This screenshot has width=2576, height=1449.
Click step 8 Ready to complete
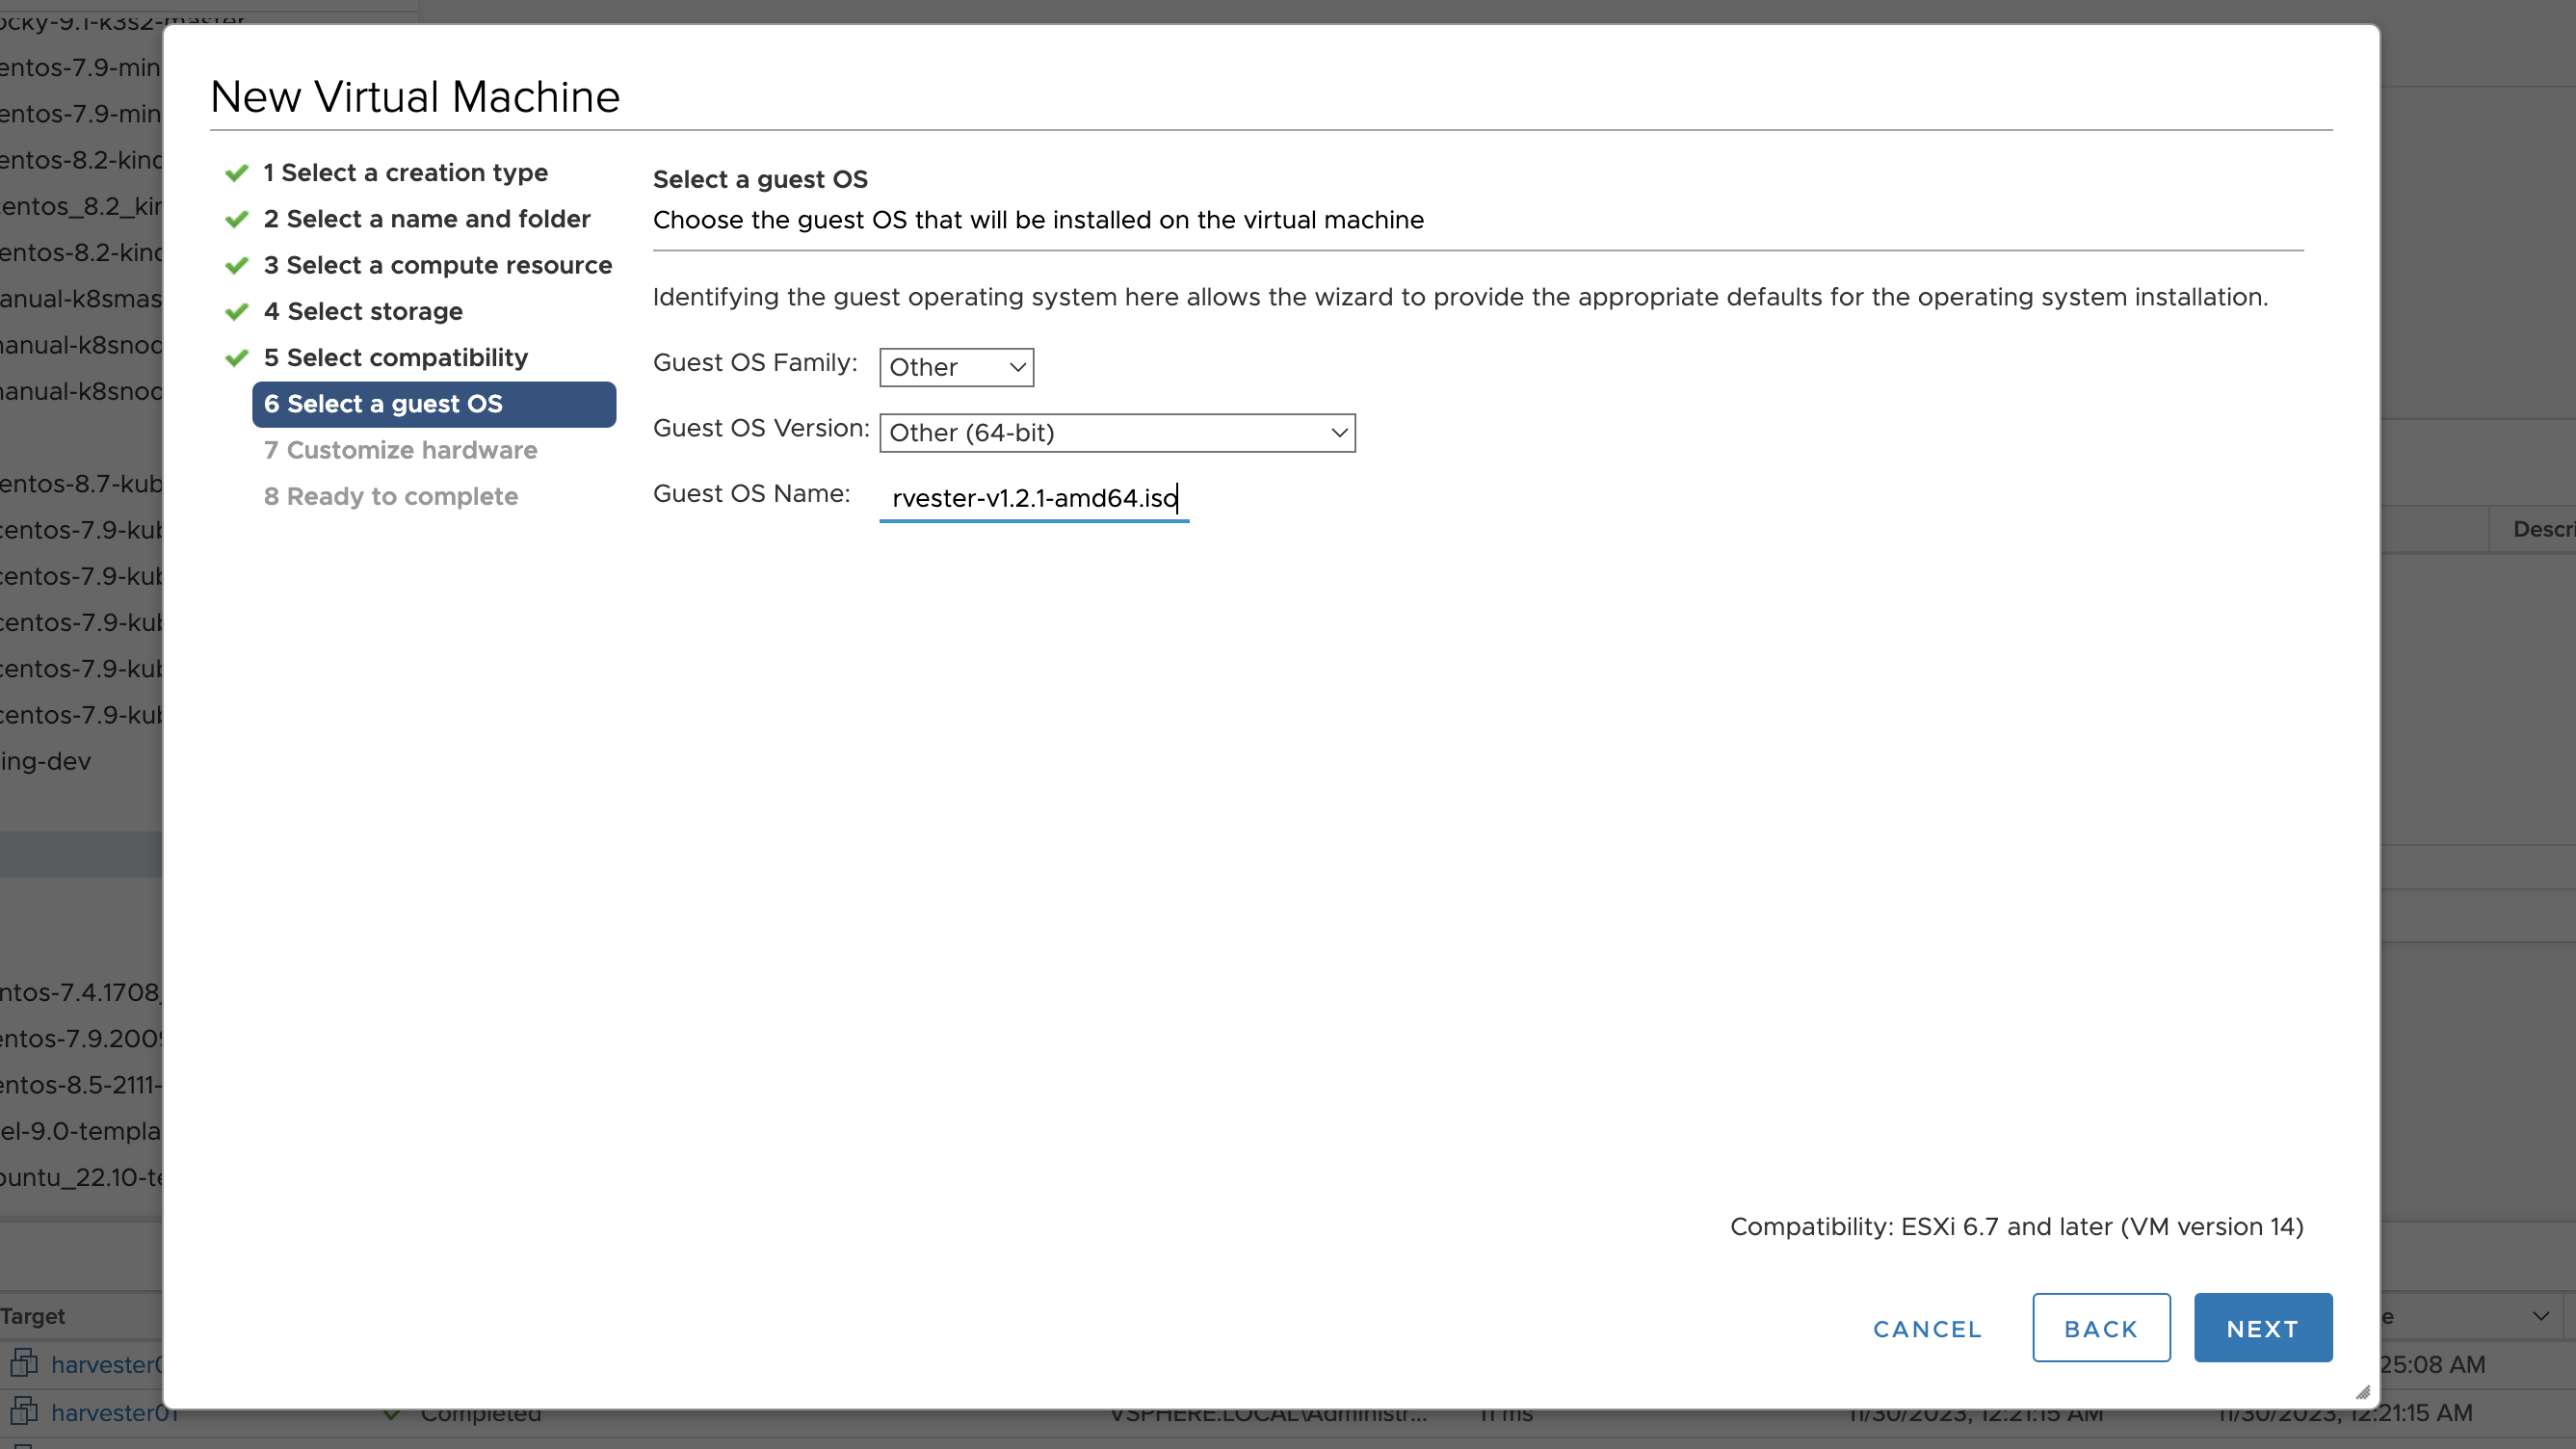(390, 496)
